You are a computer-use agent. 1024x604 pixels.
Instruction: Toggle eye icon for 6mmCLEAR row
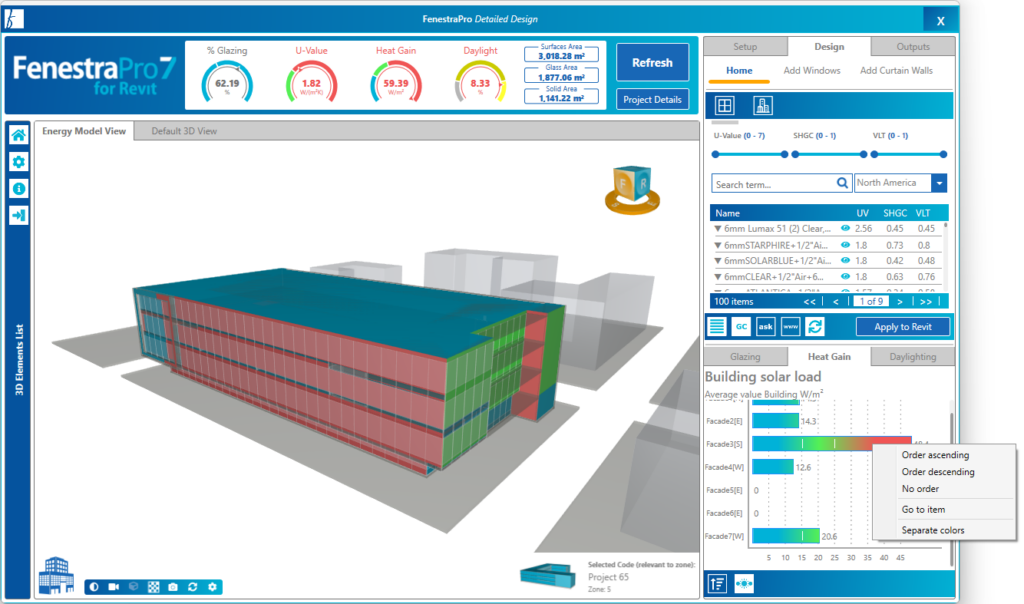845,277
